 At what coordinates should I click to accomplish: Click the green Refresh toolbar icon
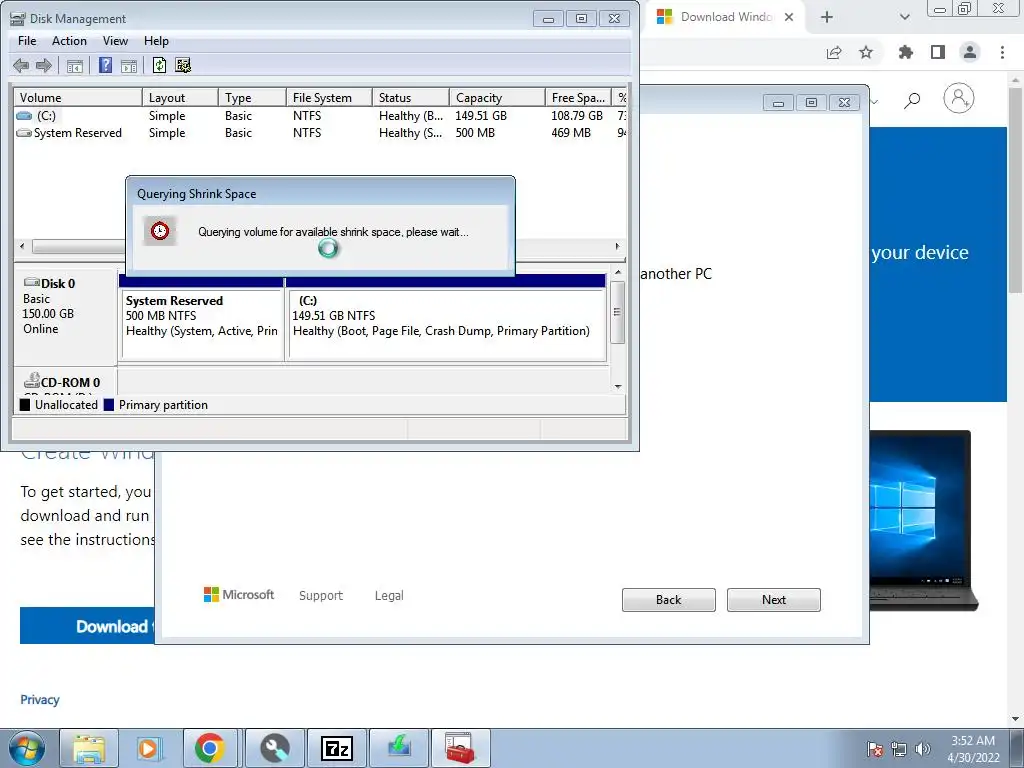(159, 65)
